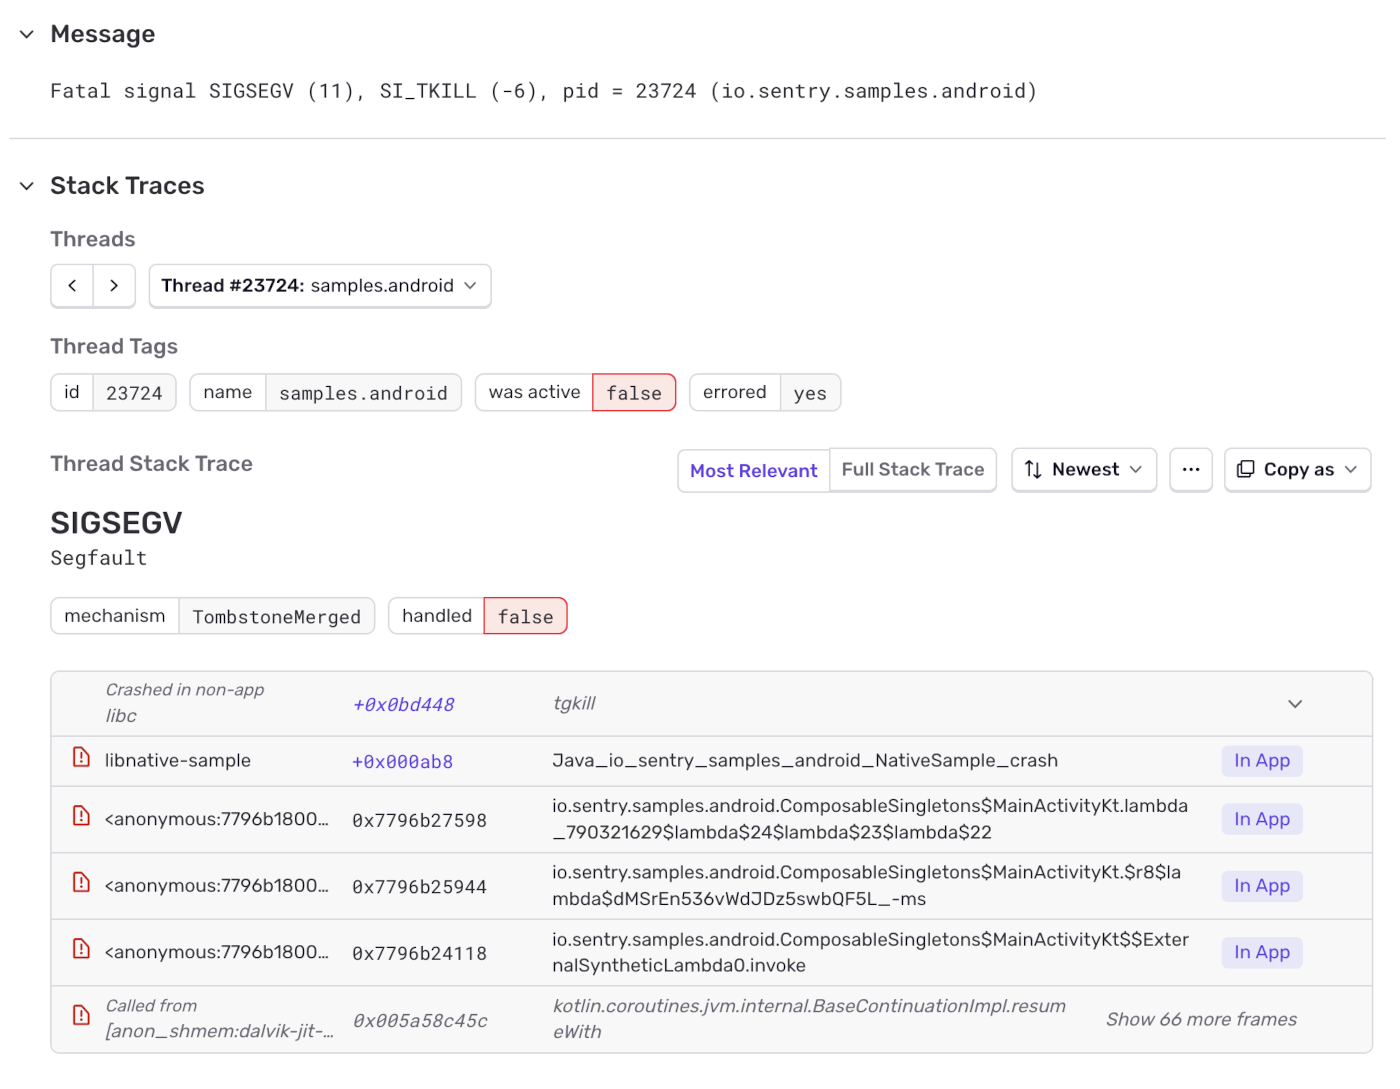Click the Copy as button
Viewport: 1400px width, 1089px height.
point(1297,469)
